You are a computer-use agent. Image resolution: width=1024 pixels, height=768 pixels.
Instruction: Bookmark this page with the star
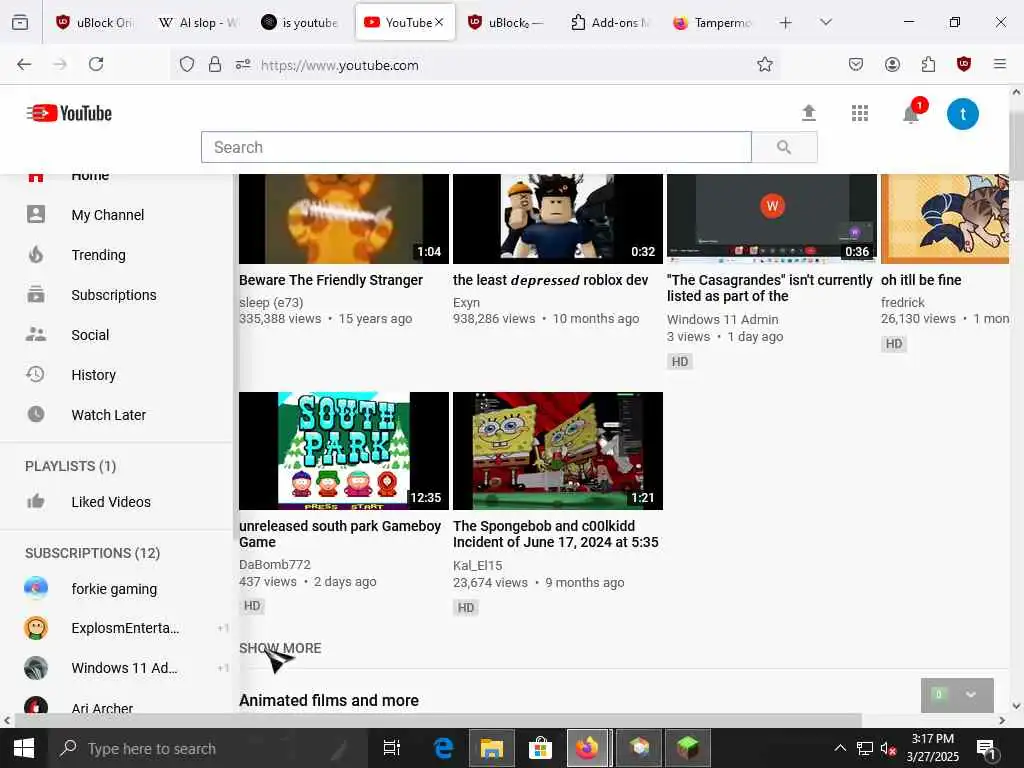click(765, 64)
